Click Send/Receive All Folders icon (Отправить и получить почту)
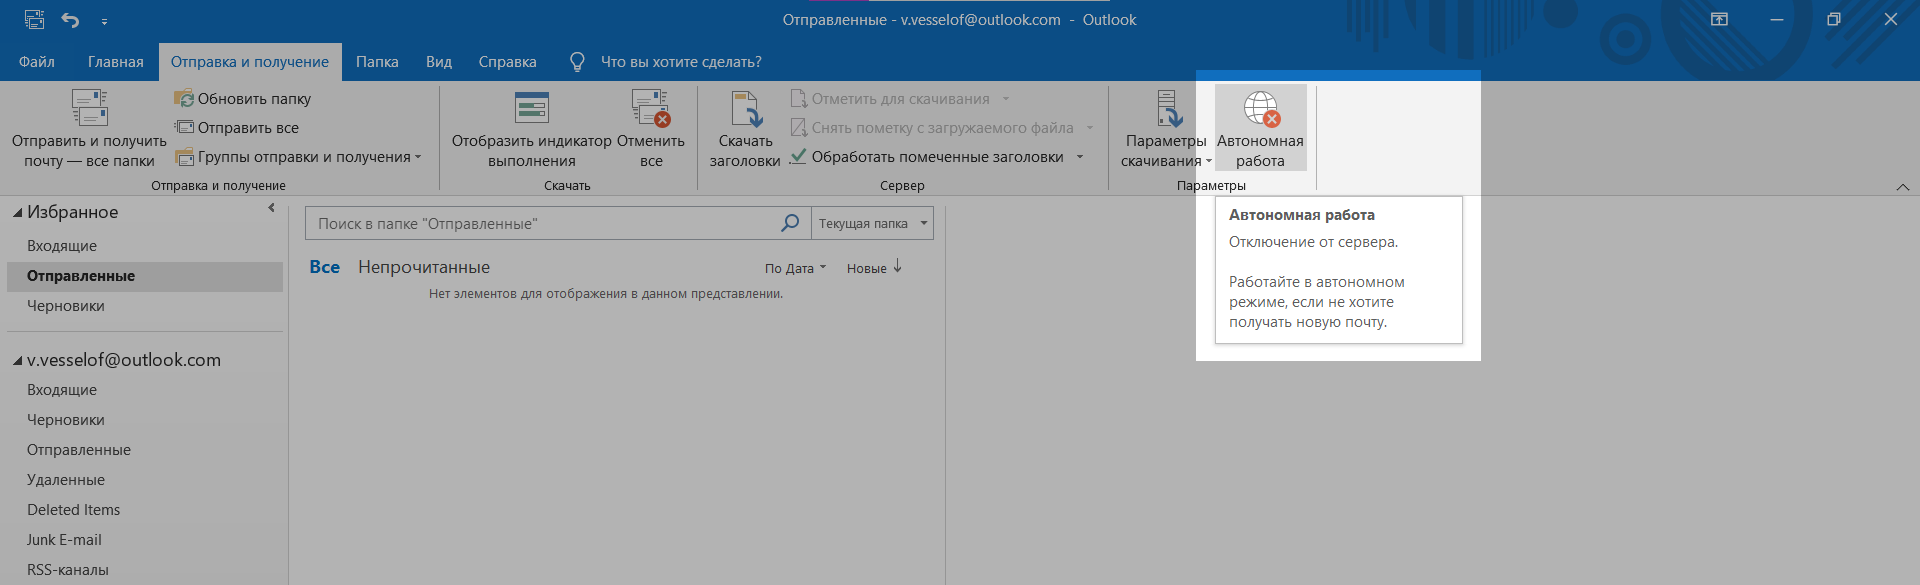 pyautogui.click(x=89, y=108)
